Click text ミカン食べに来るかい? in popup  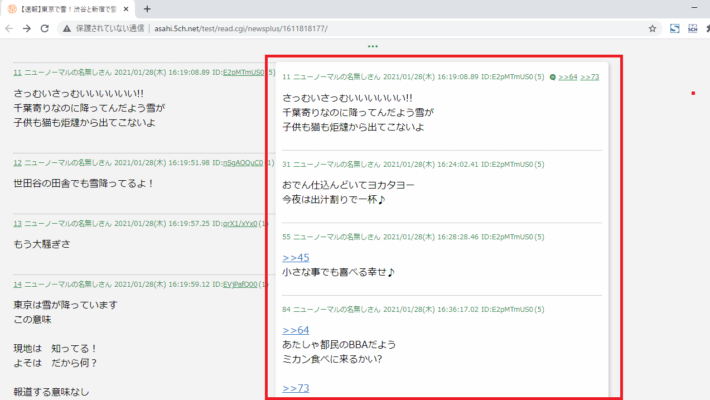point(332,359)
